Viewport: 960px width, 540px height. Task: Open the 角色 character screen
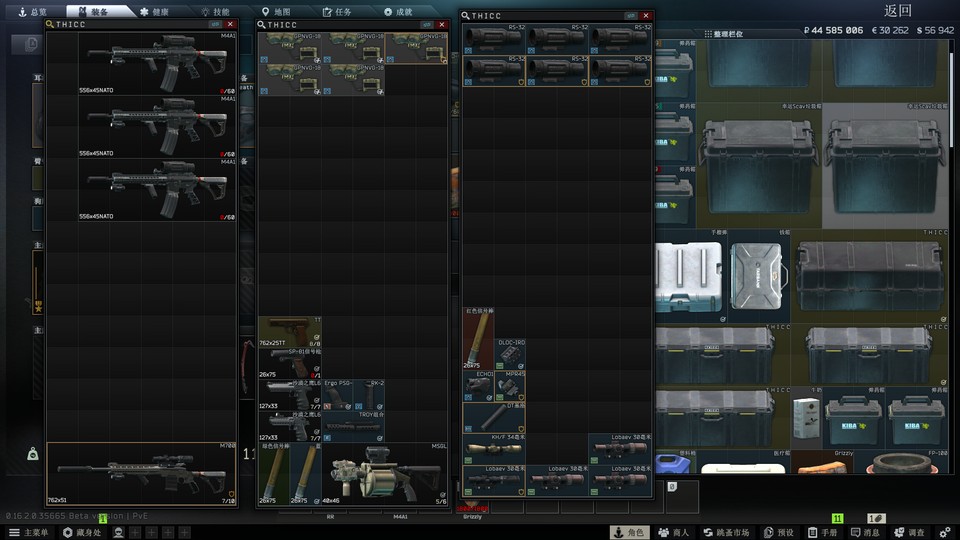pos(629,533)
